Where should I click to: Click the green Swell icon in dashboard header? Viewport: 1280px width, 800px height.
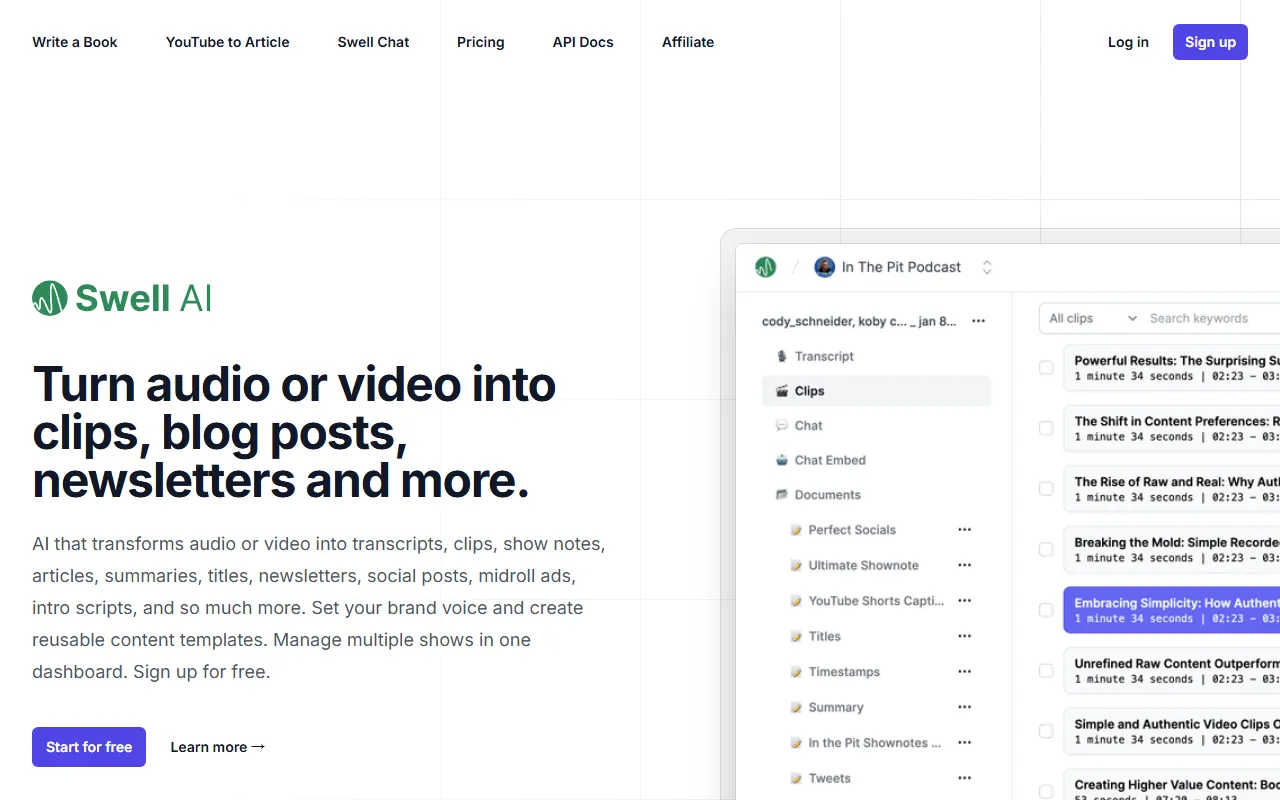(x=765, y=267)
